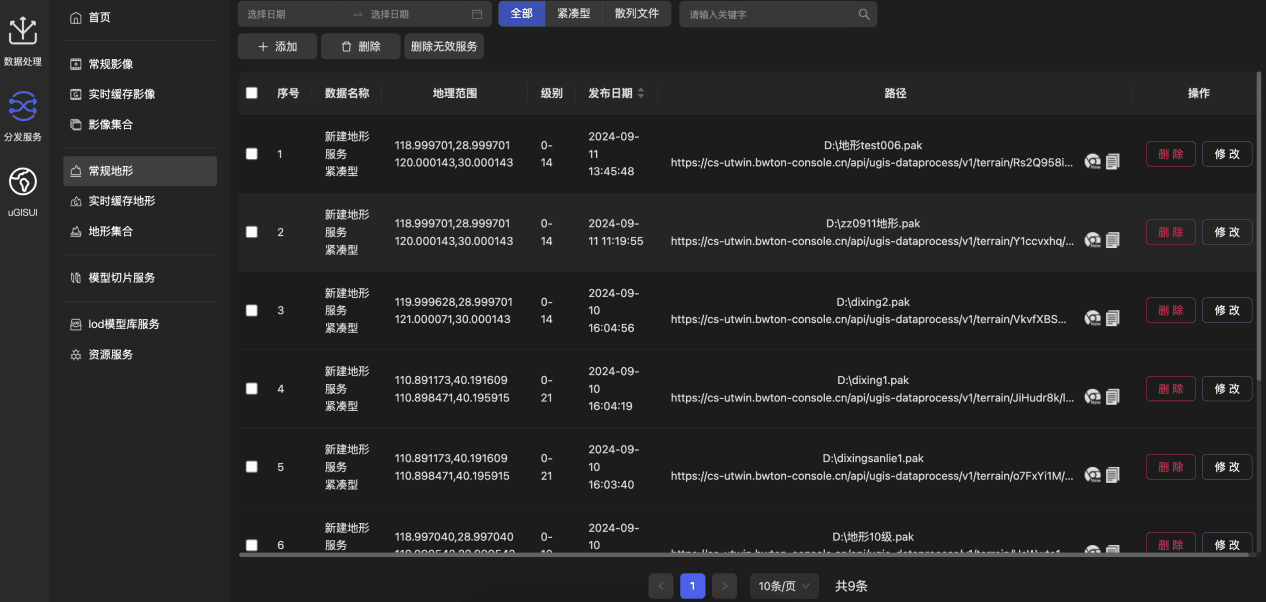Viewport: 1266px width, 602px height.
Task: Switch to the 紧凑型 filter tab
Action: 573,14
